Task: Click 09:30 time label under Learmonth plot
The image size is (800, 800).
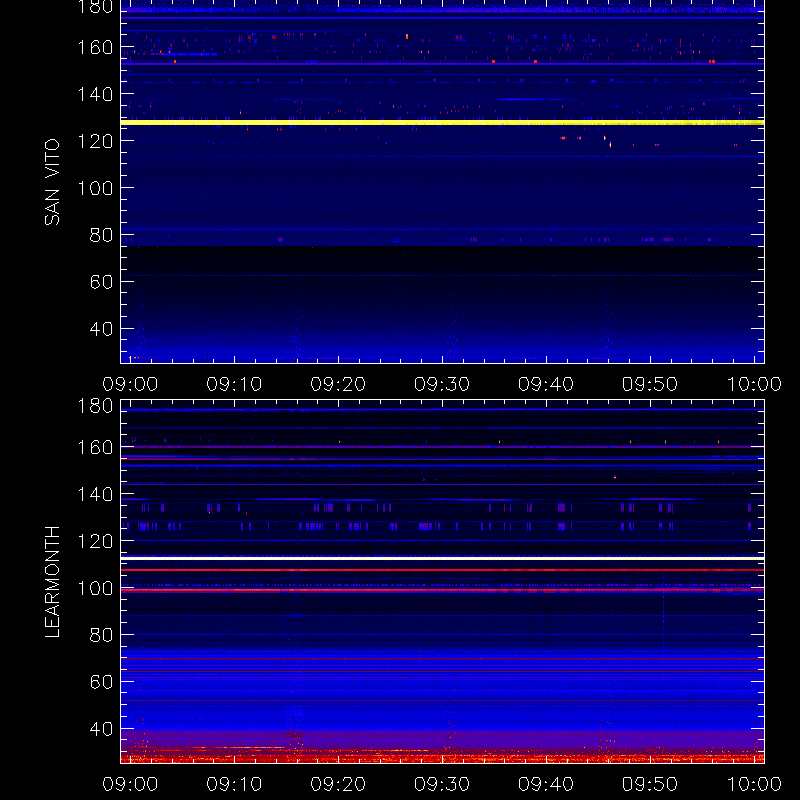Action: pyautogui.click(x=442, y=784)
